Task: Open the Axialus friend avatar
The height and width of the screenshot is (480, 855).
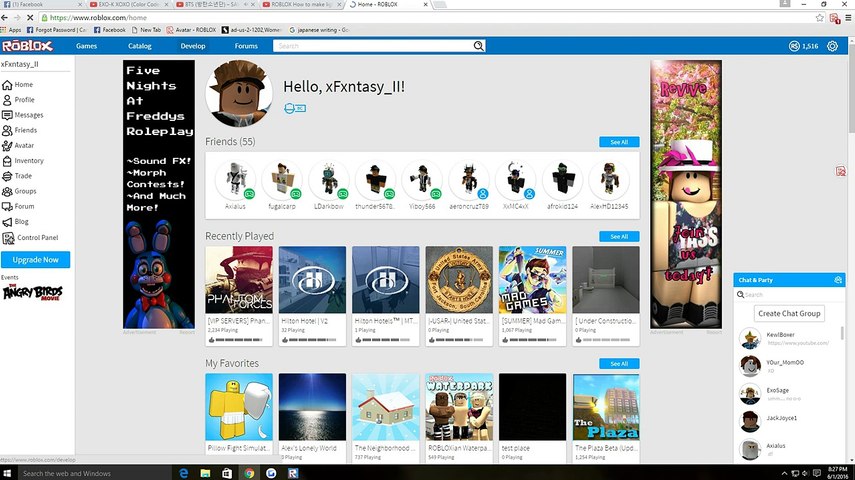Action: 235,179
